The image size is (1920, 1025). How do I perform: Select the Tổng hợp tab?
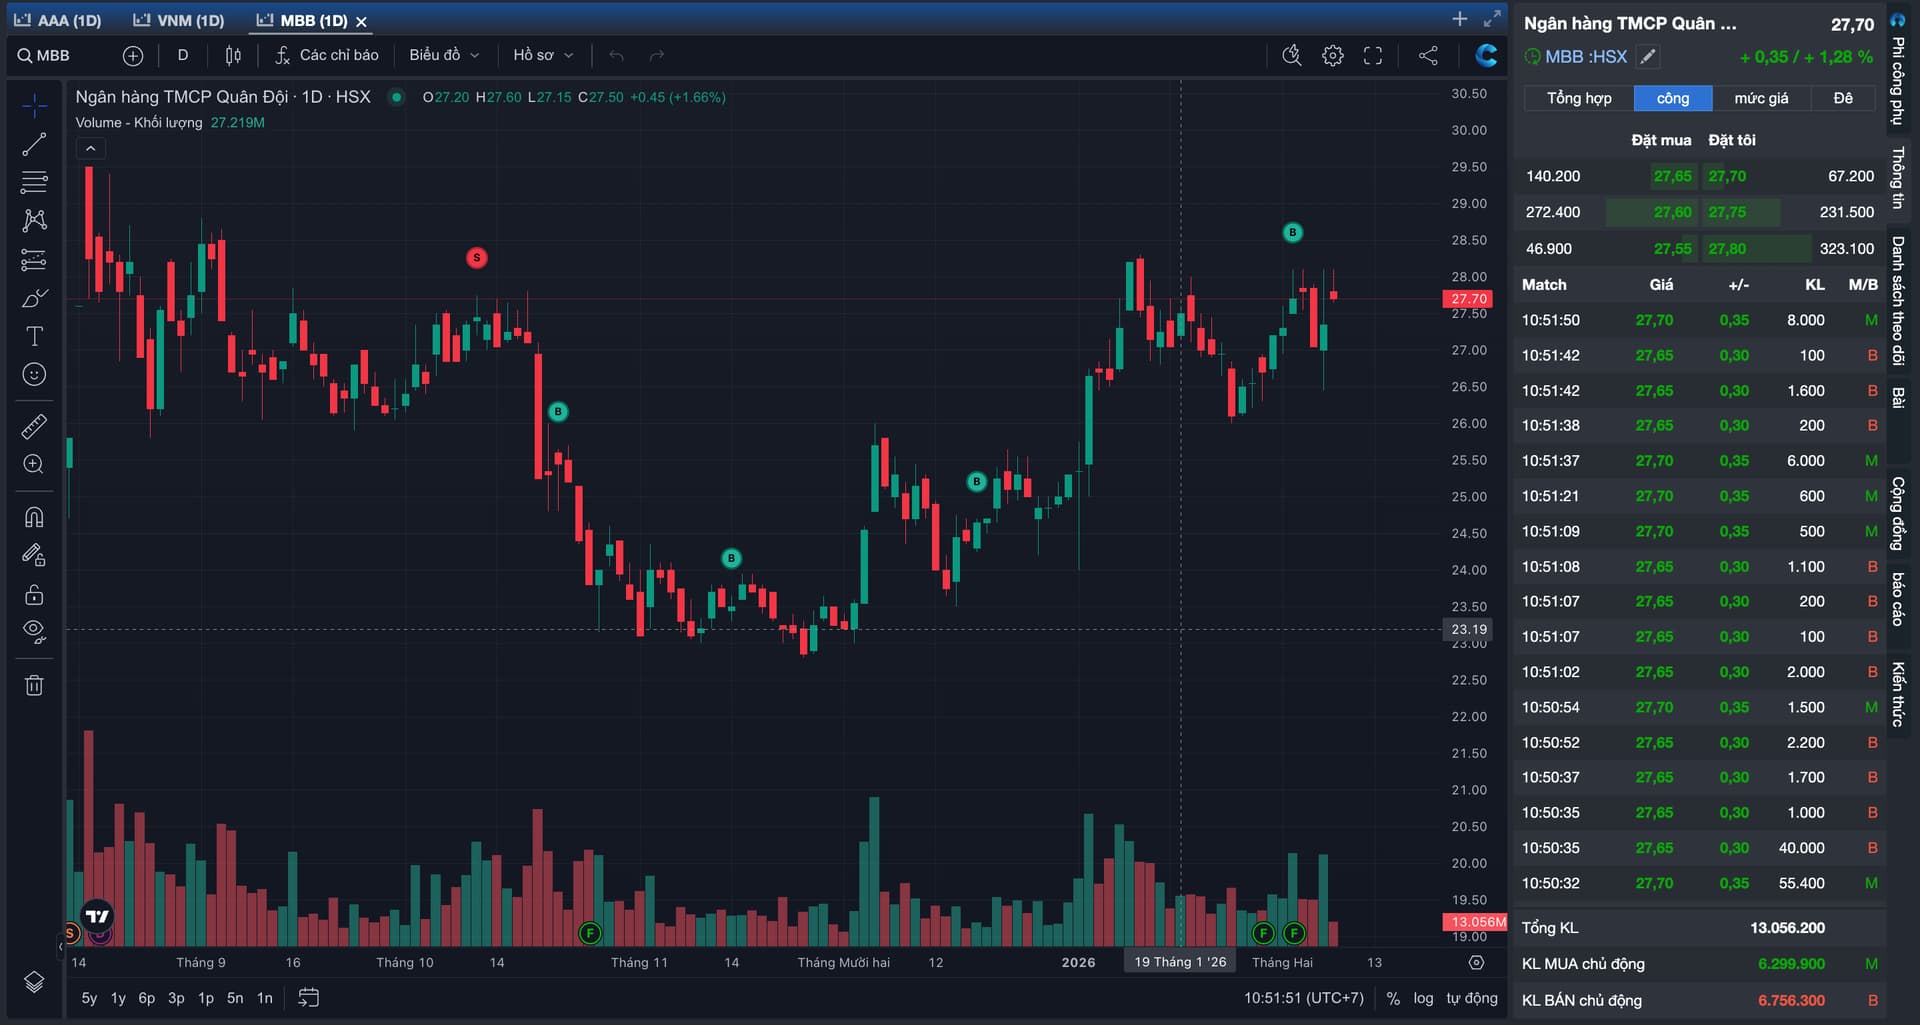pos(1579,98)
